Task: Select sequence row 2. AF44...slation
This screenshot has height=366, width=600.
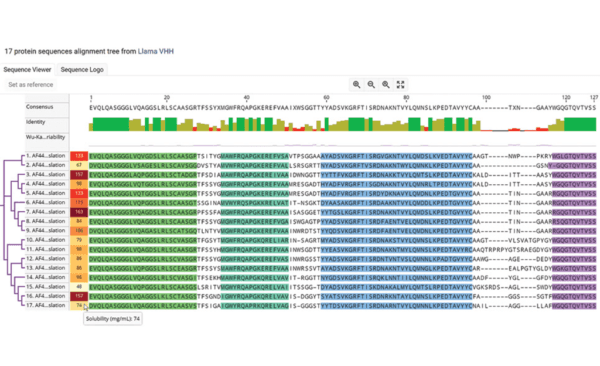Action: pyautogui.click(x=45, y=165)
